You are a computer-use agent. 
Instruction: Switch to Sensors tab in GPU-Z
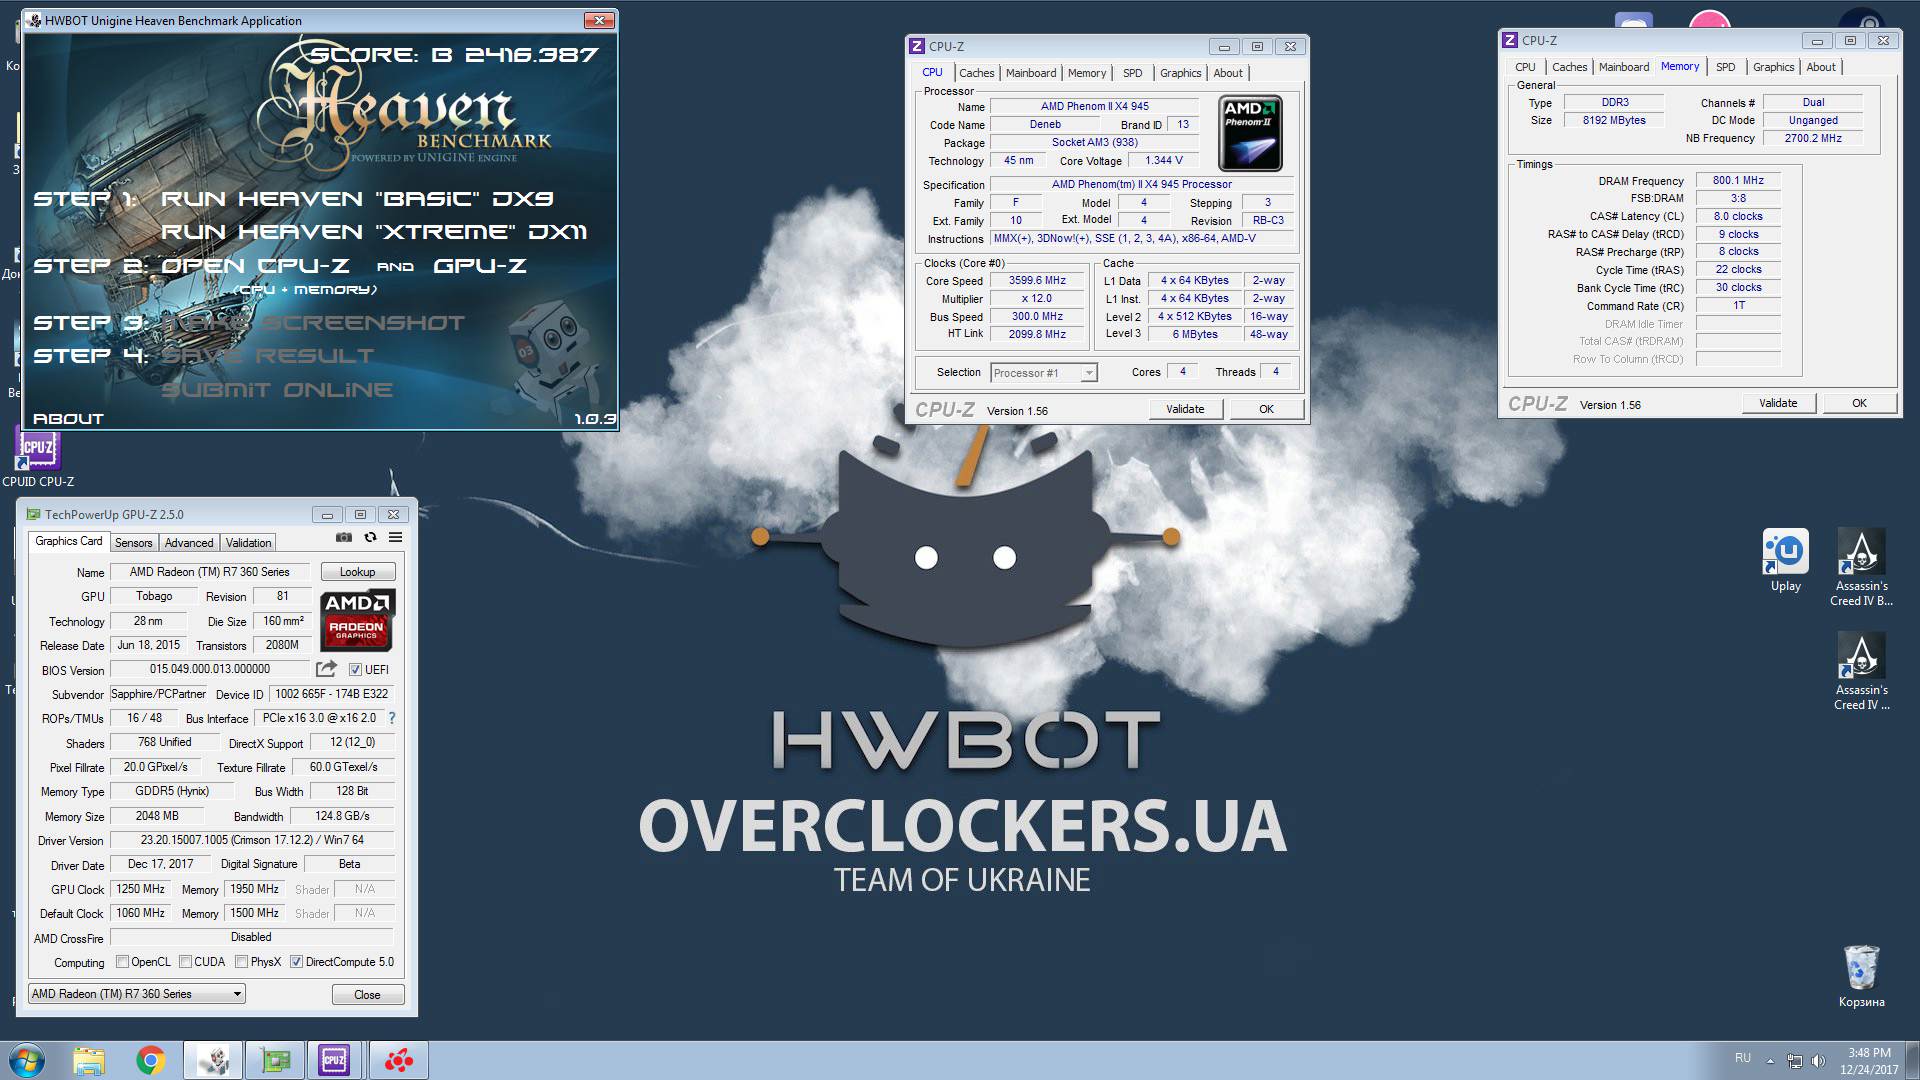click(x=133, y=543)
